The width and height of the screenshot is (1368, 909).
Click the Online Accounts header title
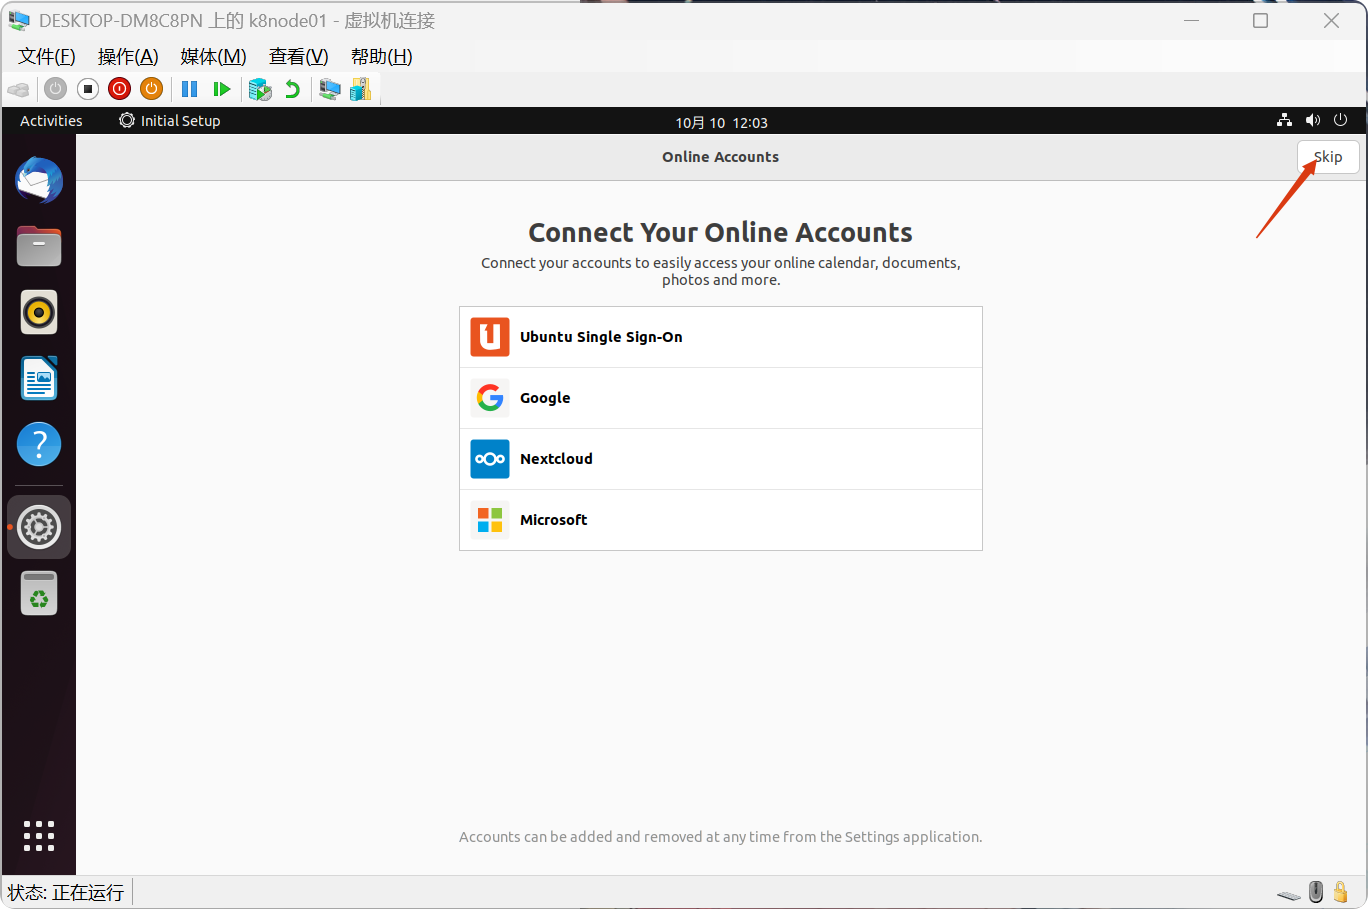pos(720,157)
